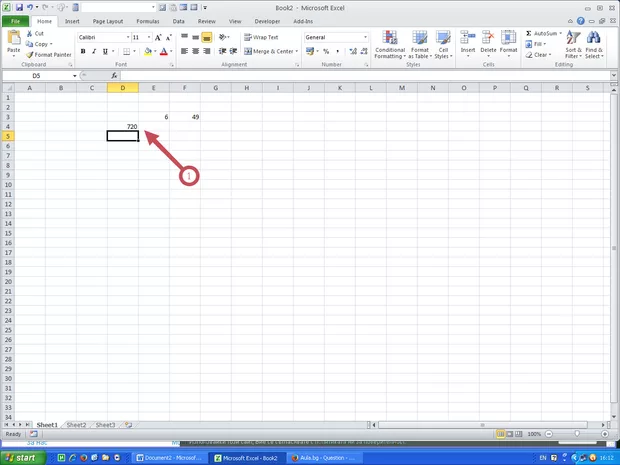Click the Insert Function fx button

click(114, 76)
